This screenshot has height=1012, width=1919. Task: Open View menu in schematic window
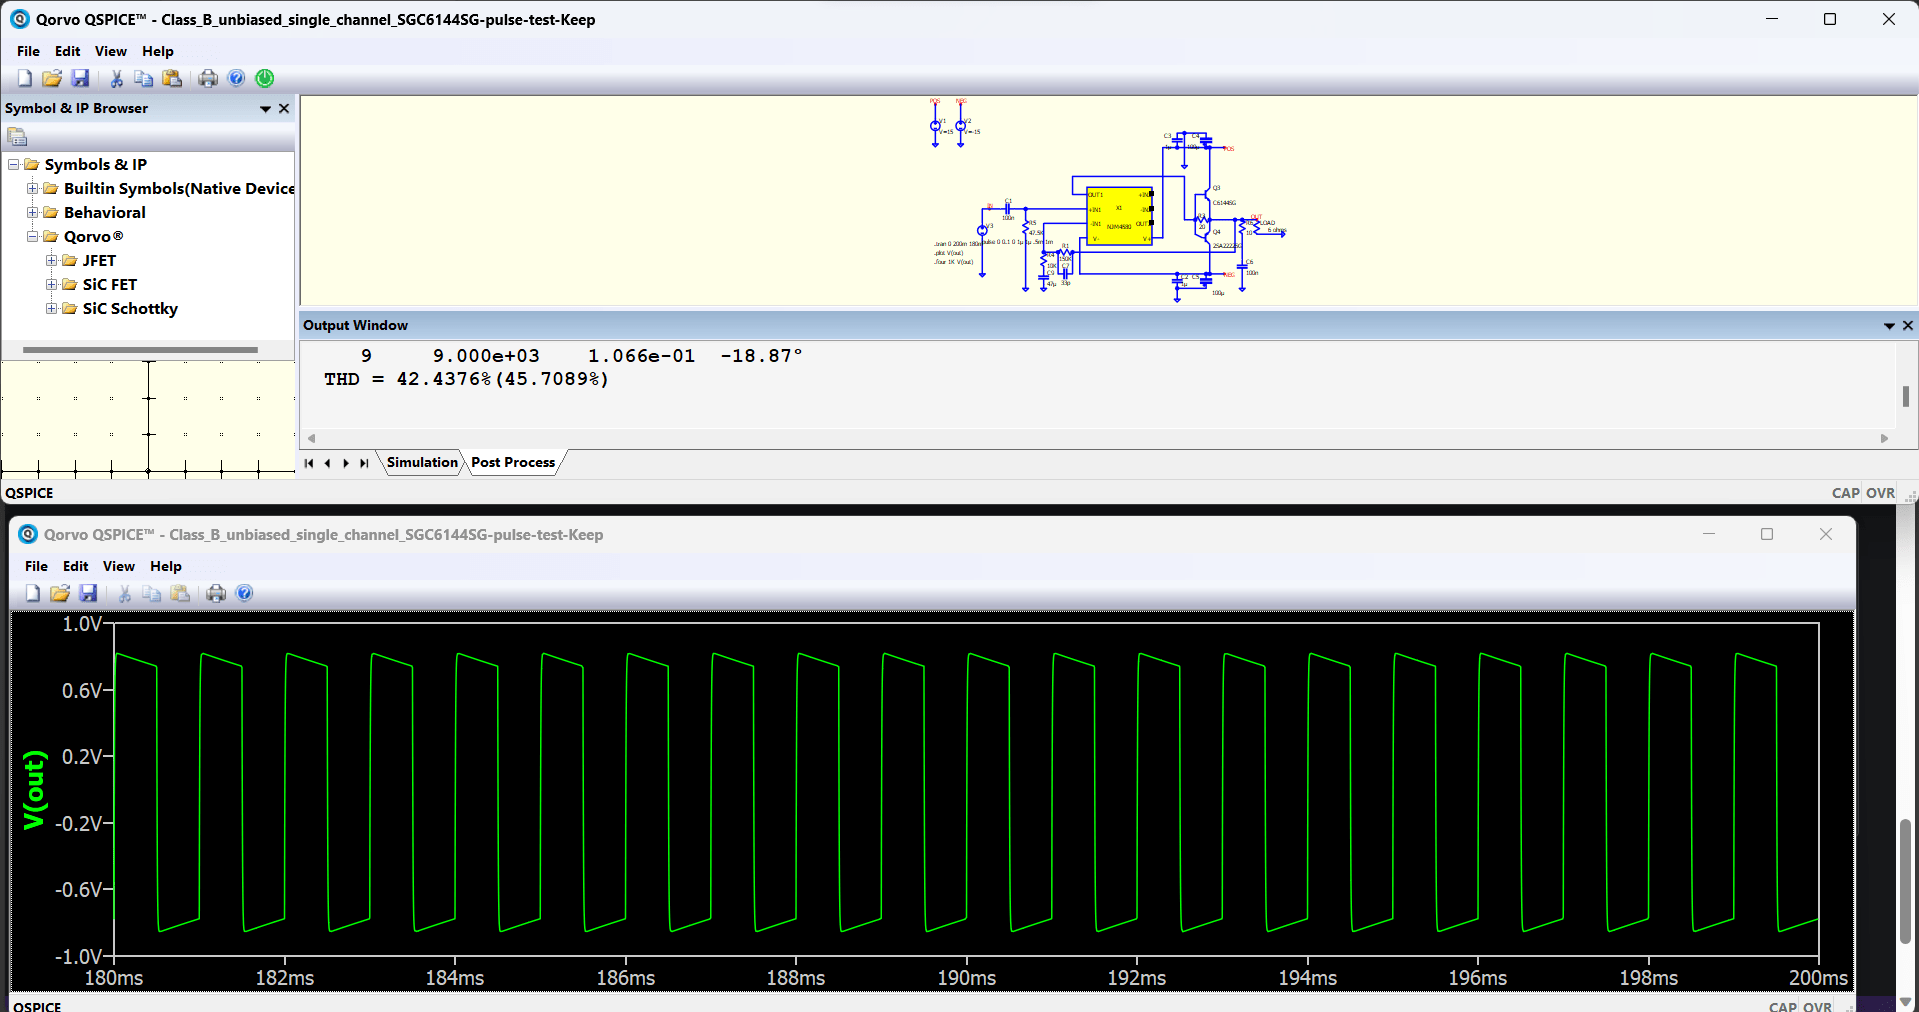click(110, 51)
